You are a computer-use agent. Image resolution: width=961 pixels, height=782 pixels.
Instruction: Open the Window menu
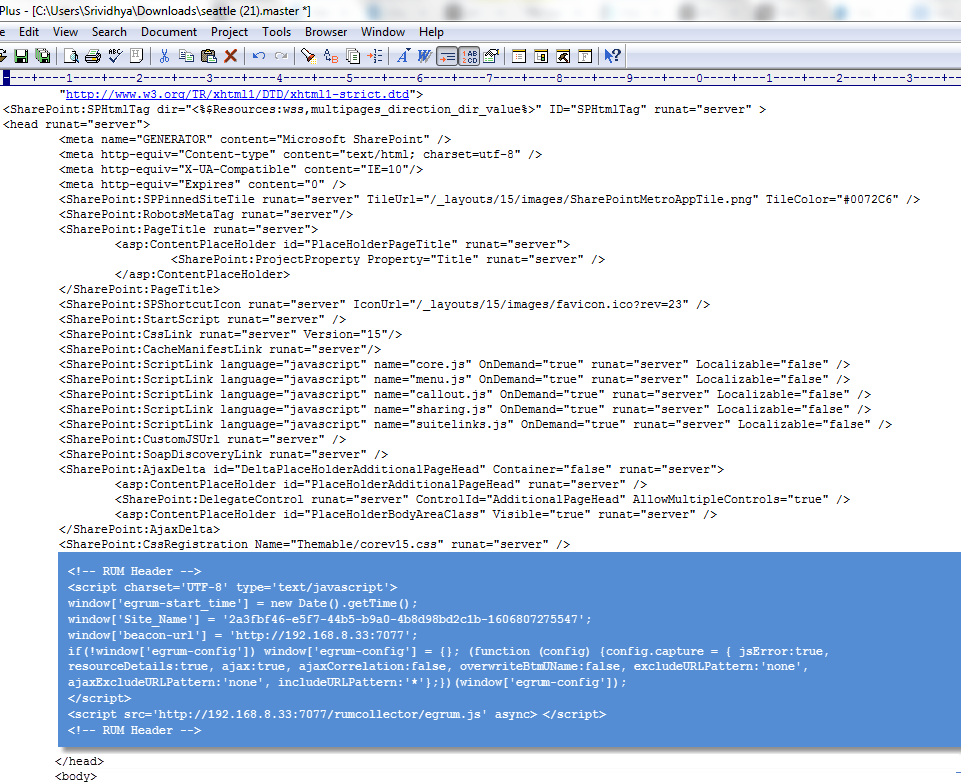click(x=382, y=32)
